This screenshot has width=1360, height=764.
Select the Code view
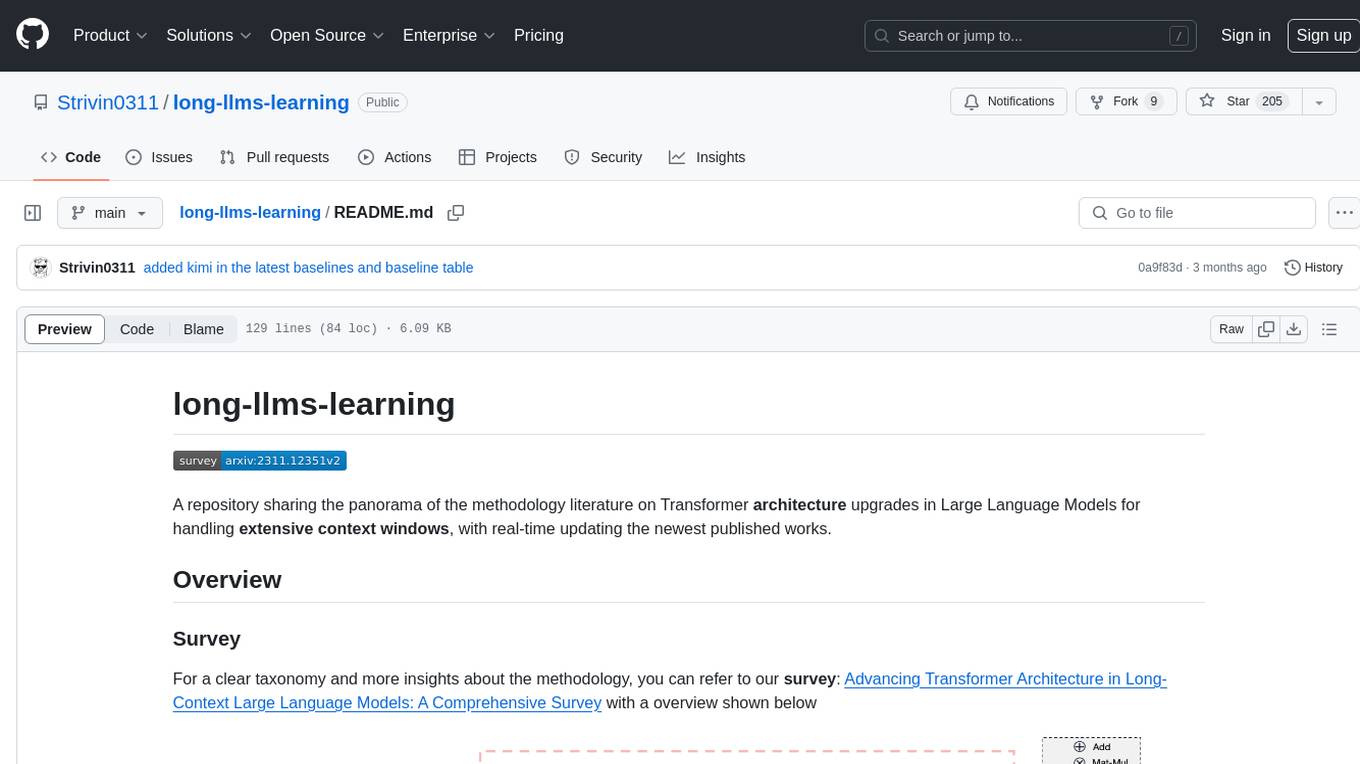tap(137, 329)
